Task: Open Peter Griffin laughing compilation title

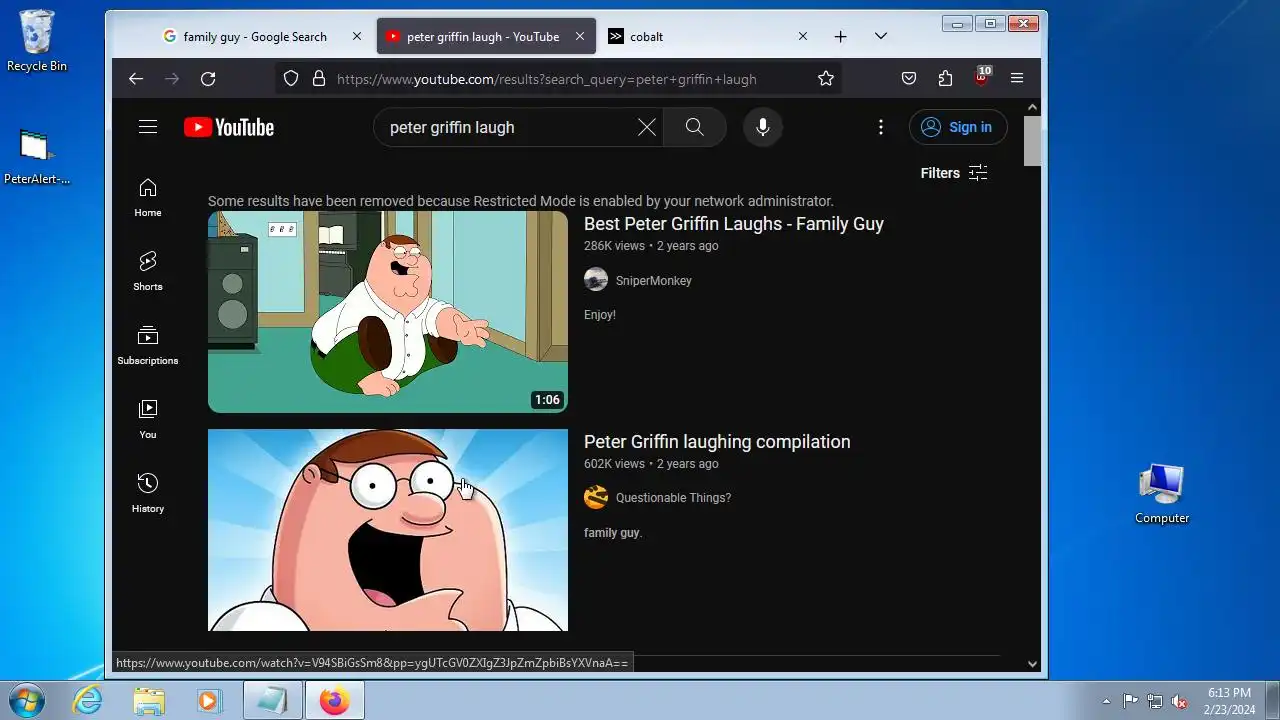Action: tap(717, 442)
